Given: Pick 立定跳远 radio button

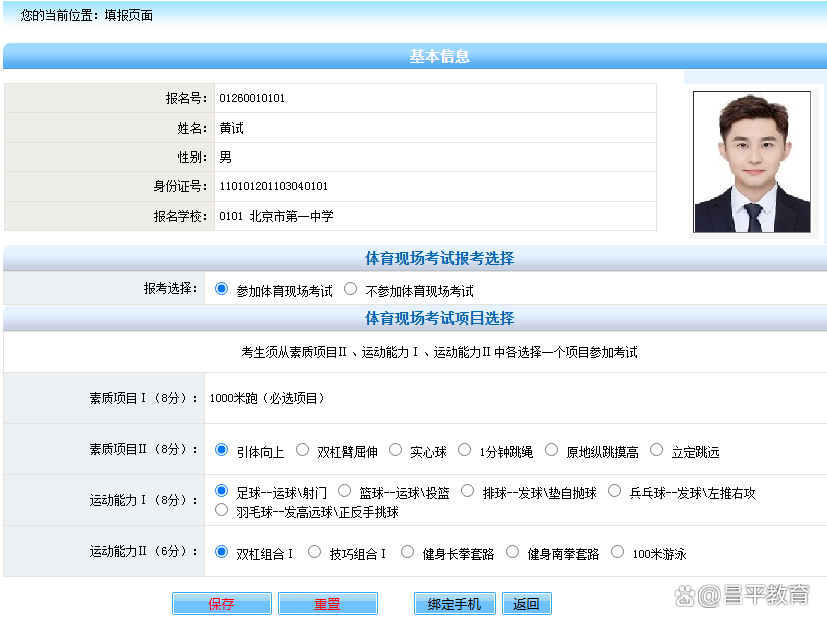Looking at the screenshot, I should [657, 450].
